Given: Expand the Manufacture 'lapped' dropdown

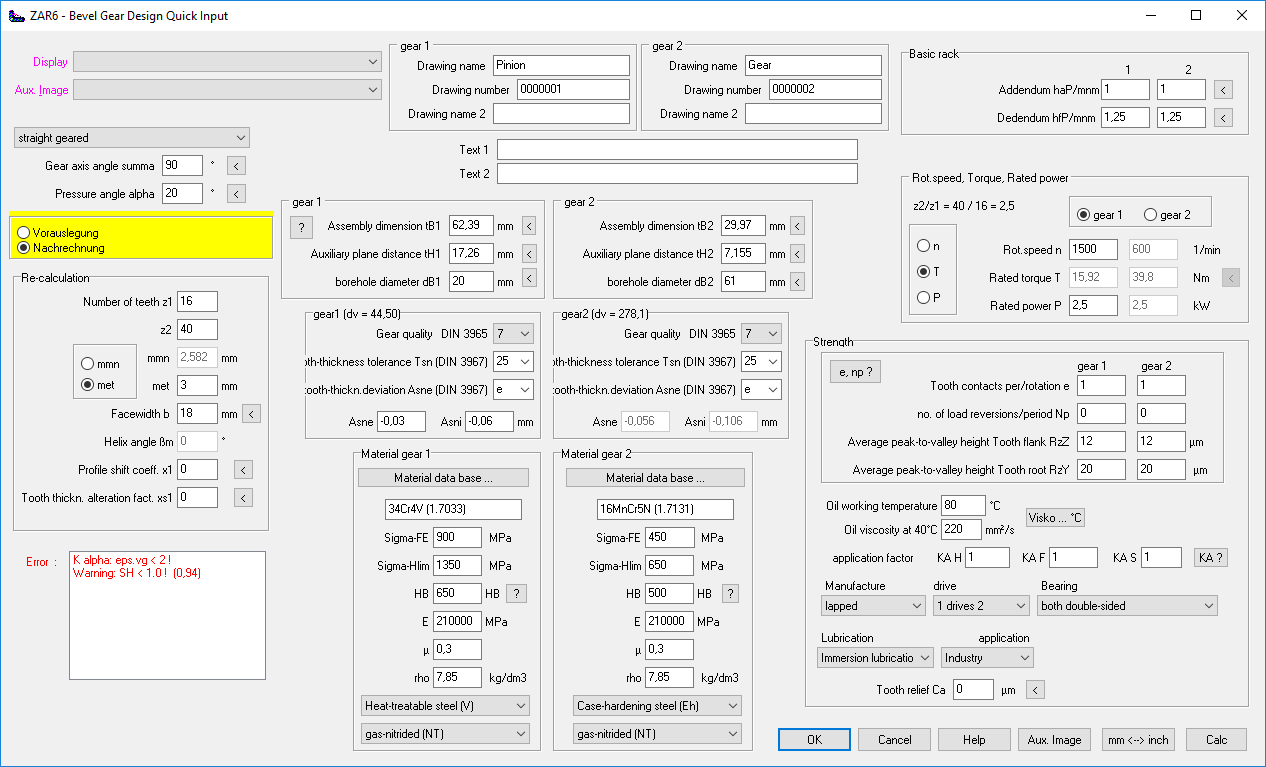Looking at the screenshot, I should pyautogui.click(x=874, y=605).
